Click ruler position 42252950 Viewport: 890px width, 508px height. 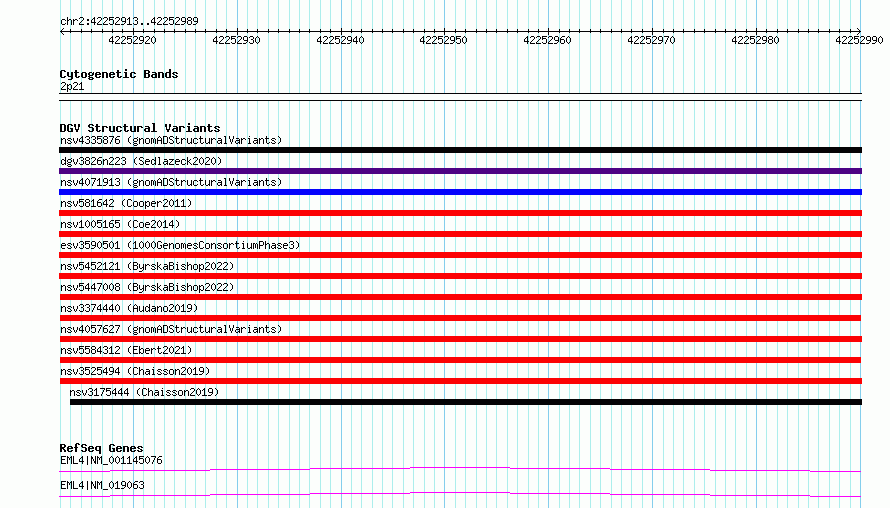click(443, 40)
